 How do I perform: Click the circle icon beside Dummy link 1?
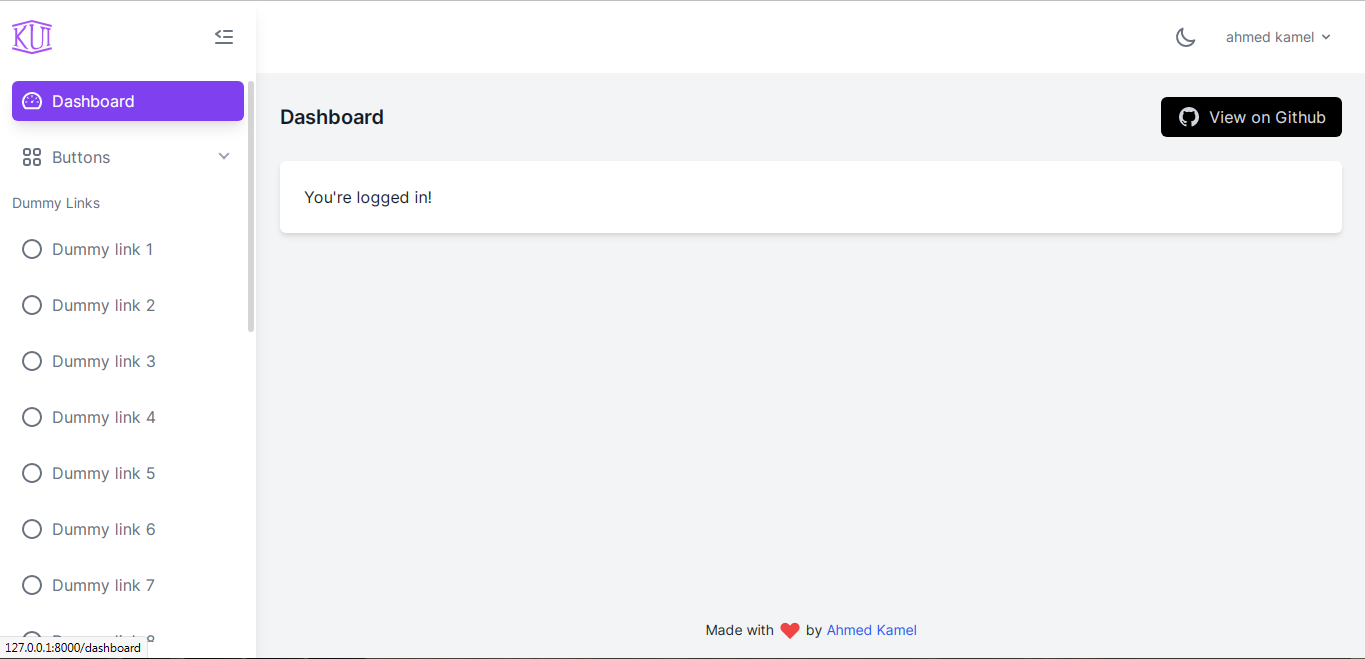(x=32, y=249)
